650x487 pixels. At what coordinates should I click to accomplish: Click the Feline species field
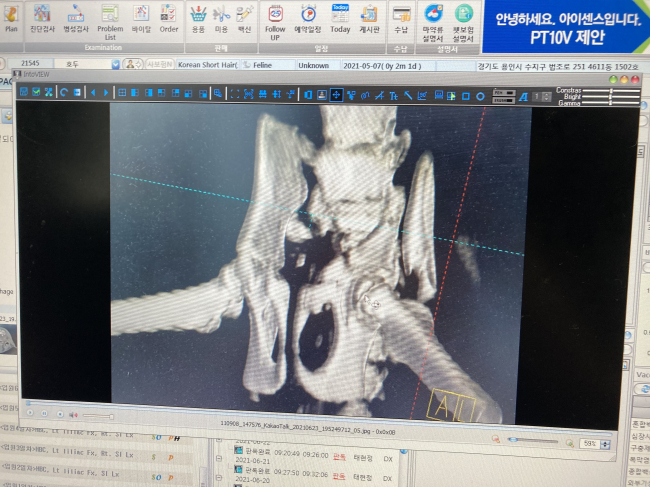(268, 65)
